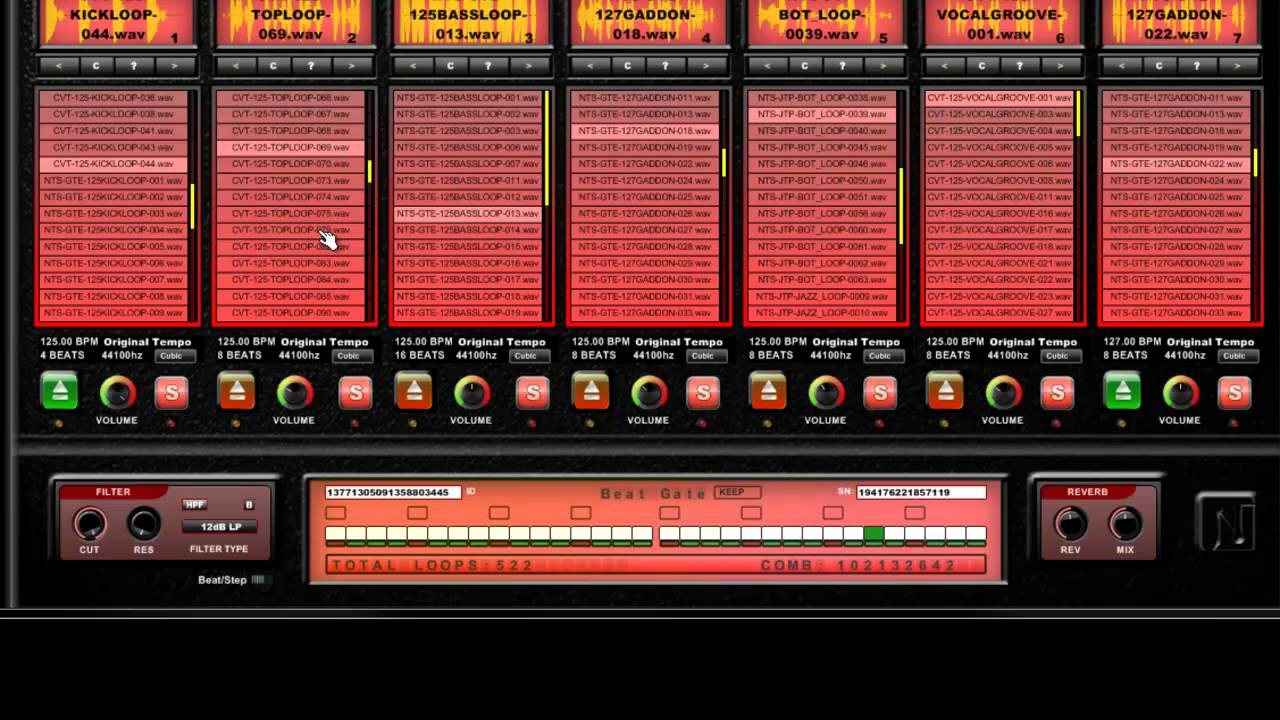The image size is (1280, 720).
Task: Click the C button on TOPLOOP track 2
Action: [x=273, y=66]
